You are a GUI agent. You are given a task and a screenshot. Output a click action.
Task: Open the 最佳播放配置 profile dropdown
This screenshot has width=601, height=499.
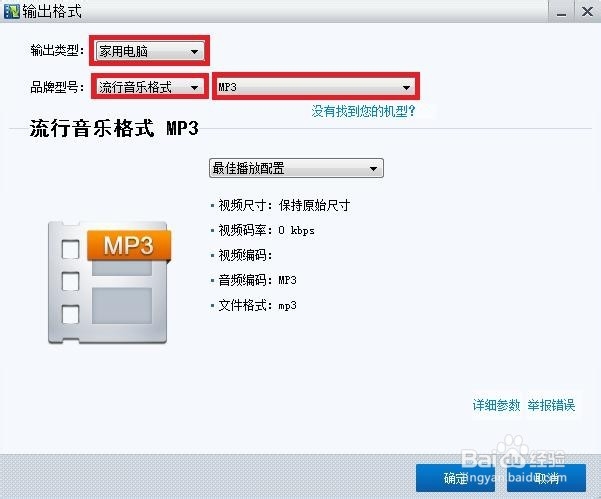point(296,168)
